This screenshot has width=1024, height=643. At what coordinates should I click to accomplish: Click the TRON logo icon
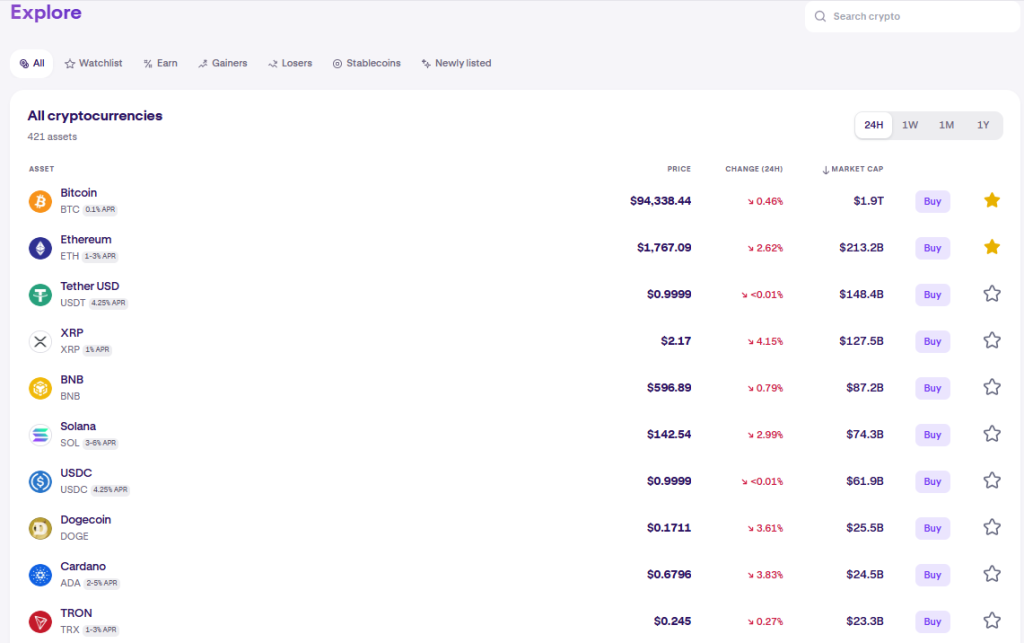(38, 621)
